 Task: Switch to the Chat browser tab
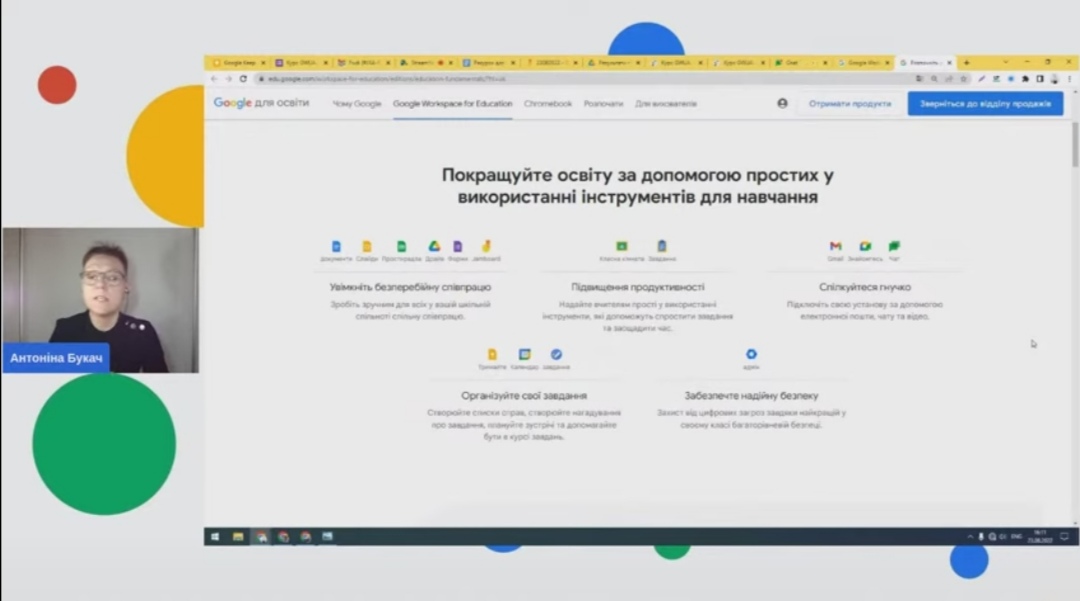[x=800, y=63]
